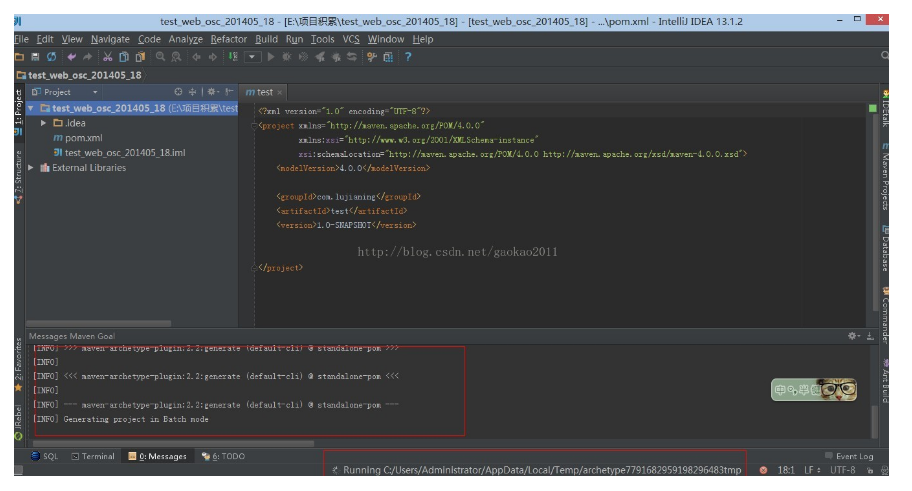Expand the .idea folder
912x491 pixels.
coord(44,123)
